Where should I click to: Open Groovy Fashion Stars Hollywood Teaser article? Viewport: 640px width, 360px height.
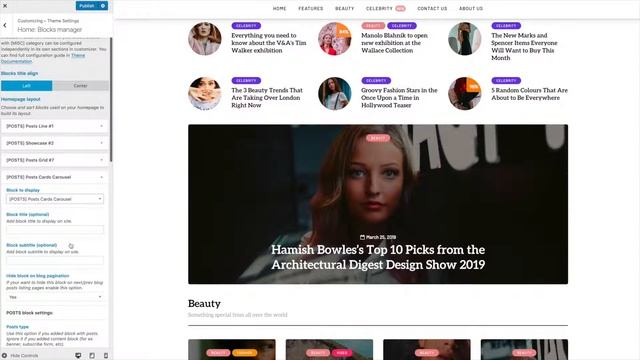click(399, 98)
